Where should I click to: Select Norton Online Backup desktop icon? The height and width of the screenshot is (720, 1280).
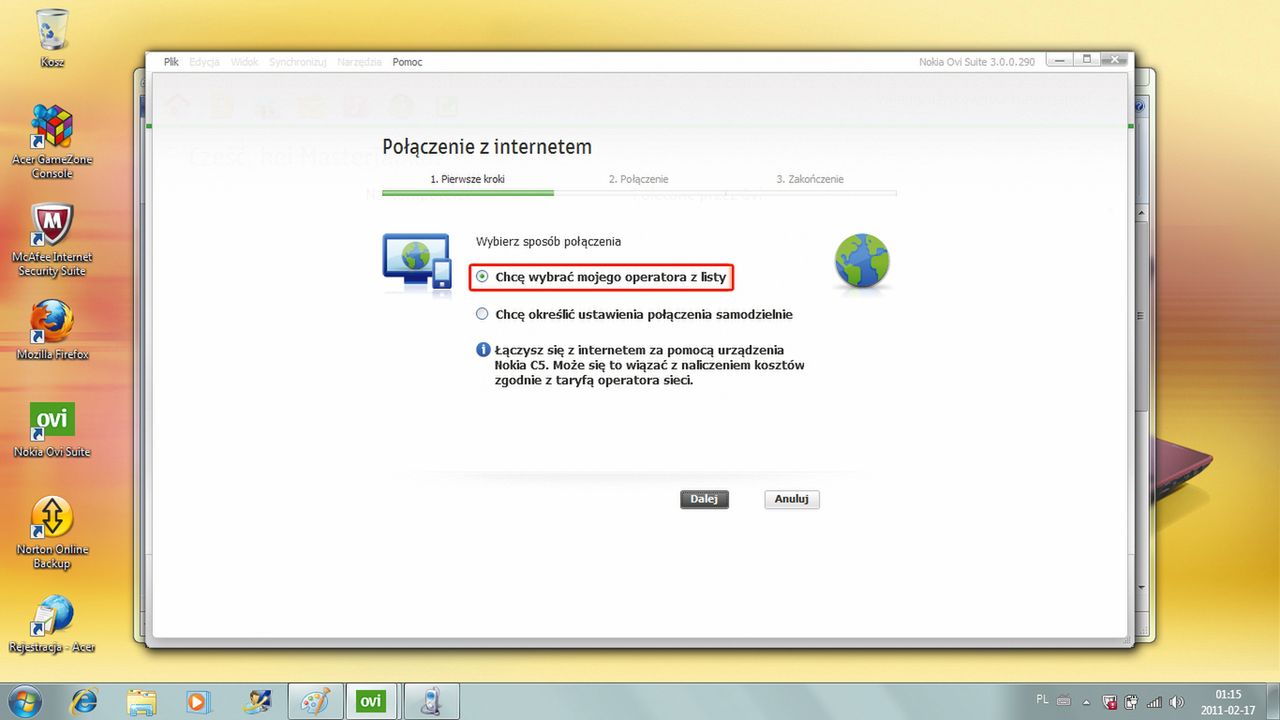pyautogui.click(x=52, y=533)
